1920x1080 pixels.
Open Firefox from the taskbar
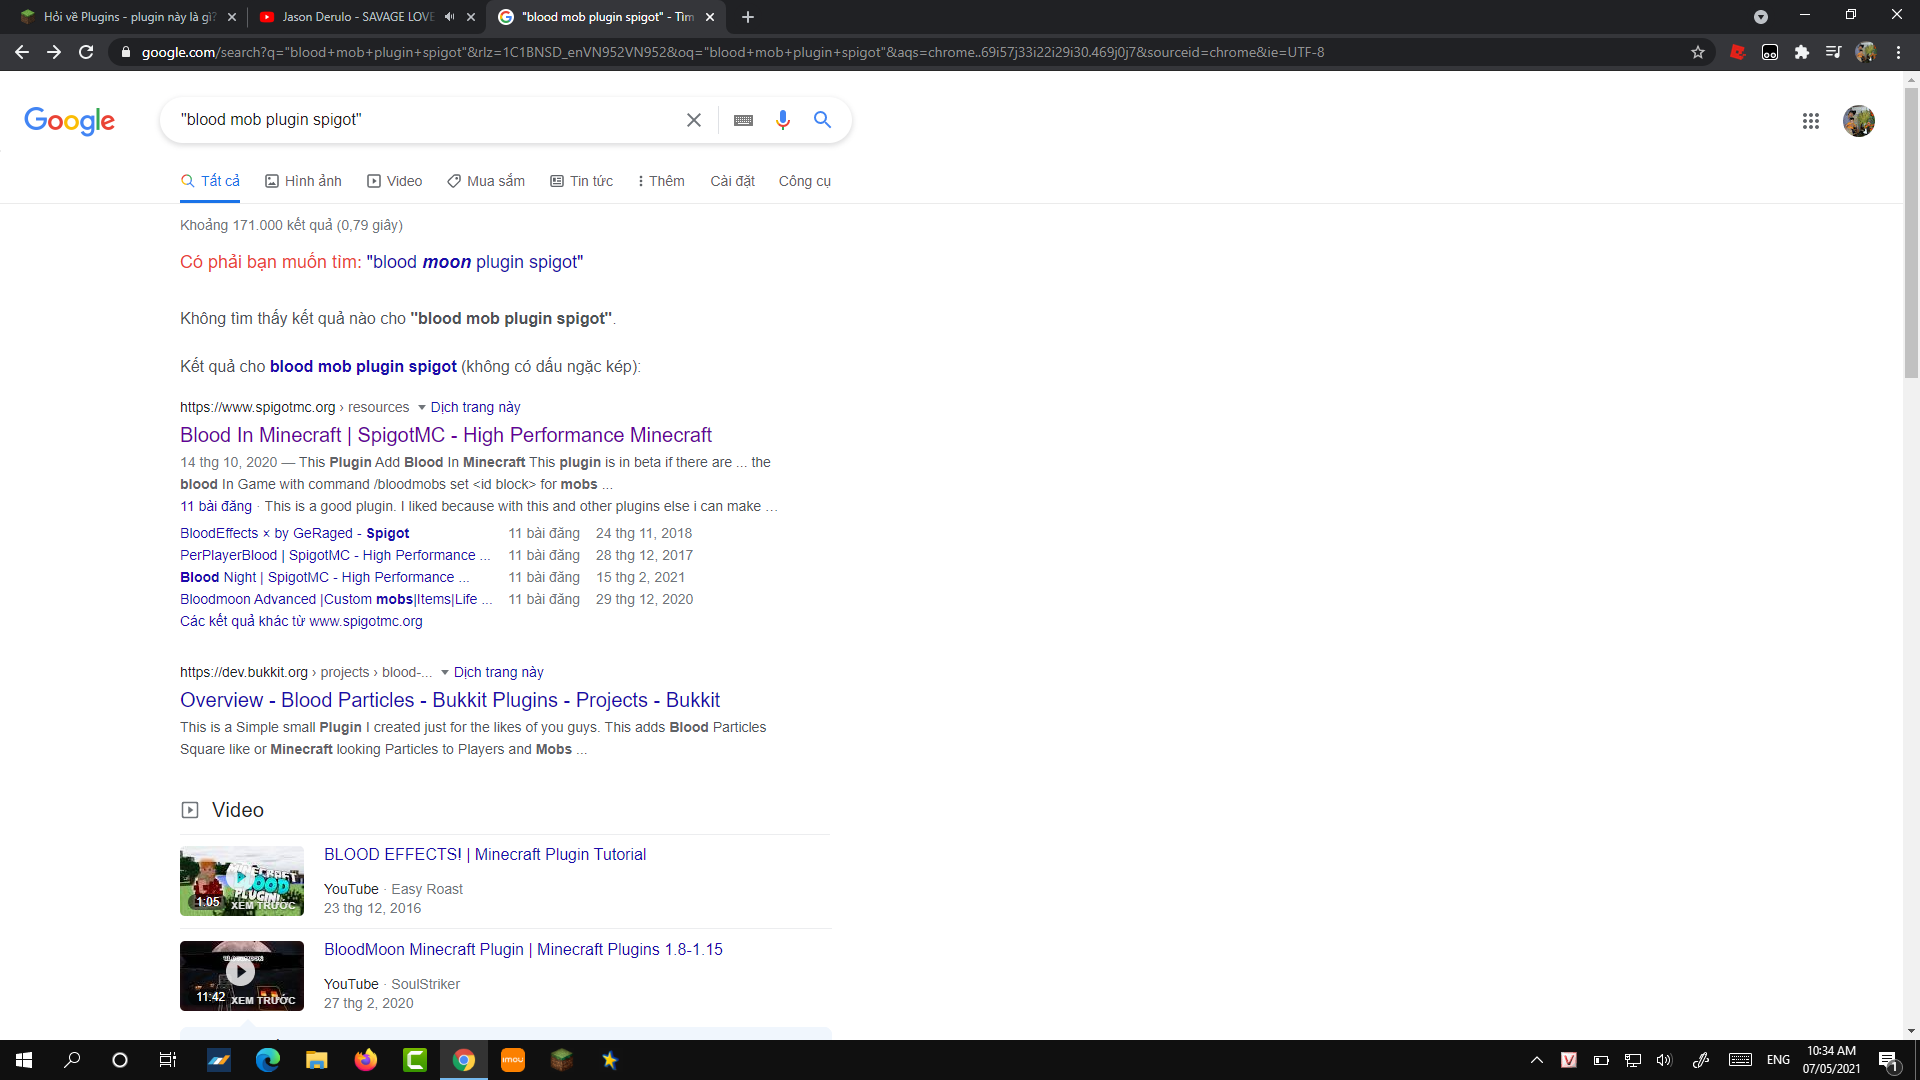coord(365,1060)
